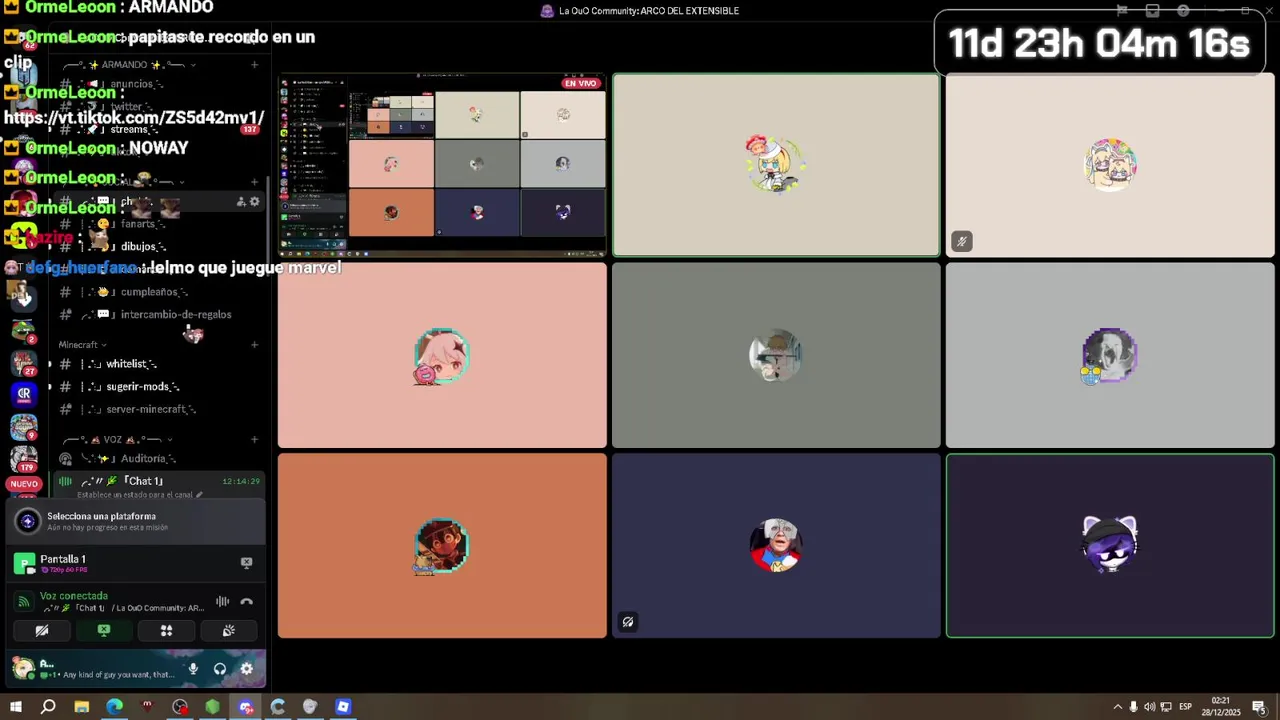Viewport: 1280px width, 720px height.
Task: Click Voz conectada connection status
Action: coord(73,596)
